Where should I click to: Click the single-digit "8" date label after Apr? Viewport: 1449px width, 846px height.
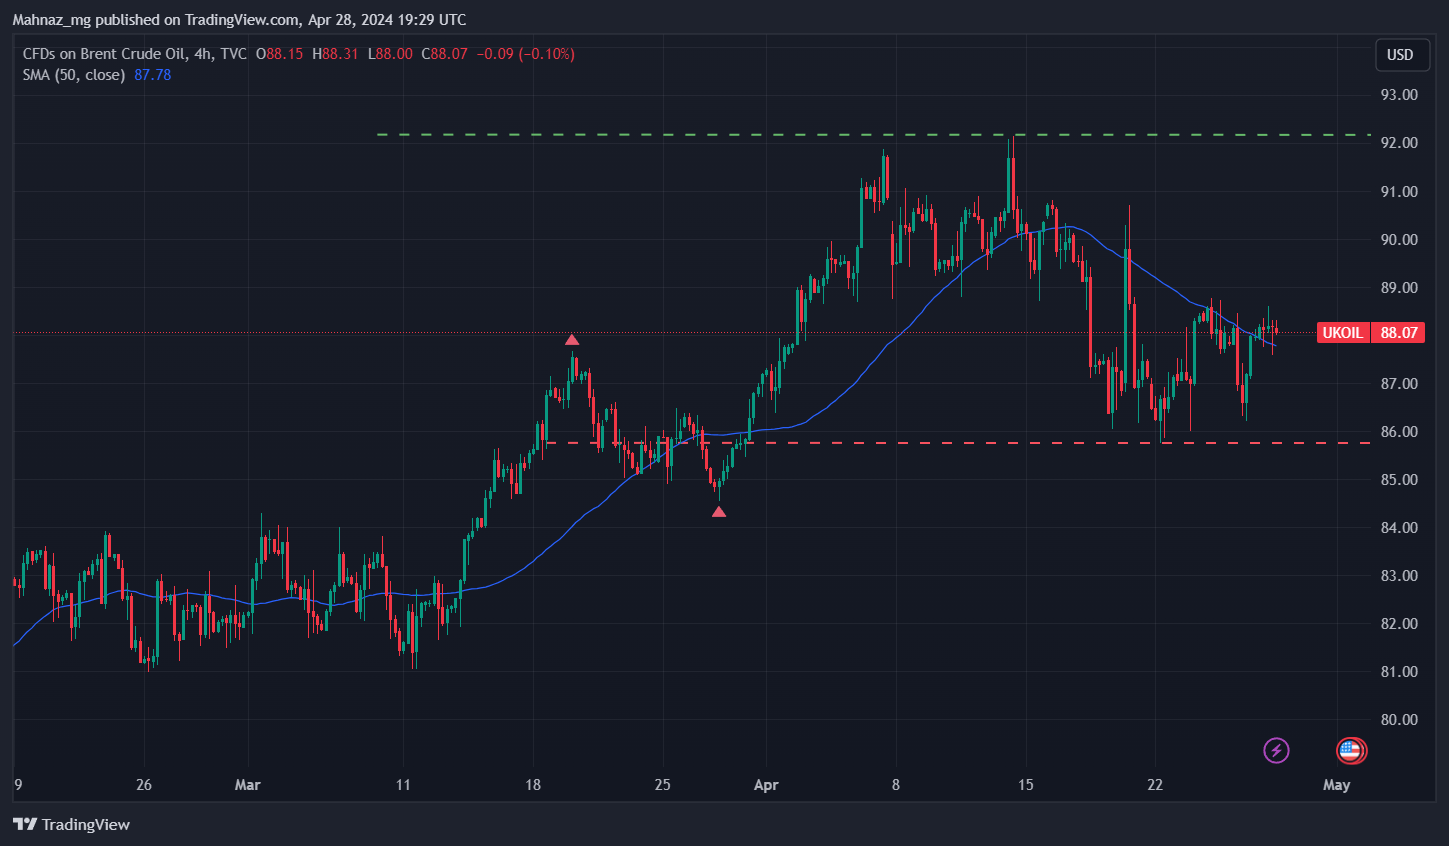coord(896,785)
